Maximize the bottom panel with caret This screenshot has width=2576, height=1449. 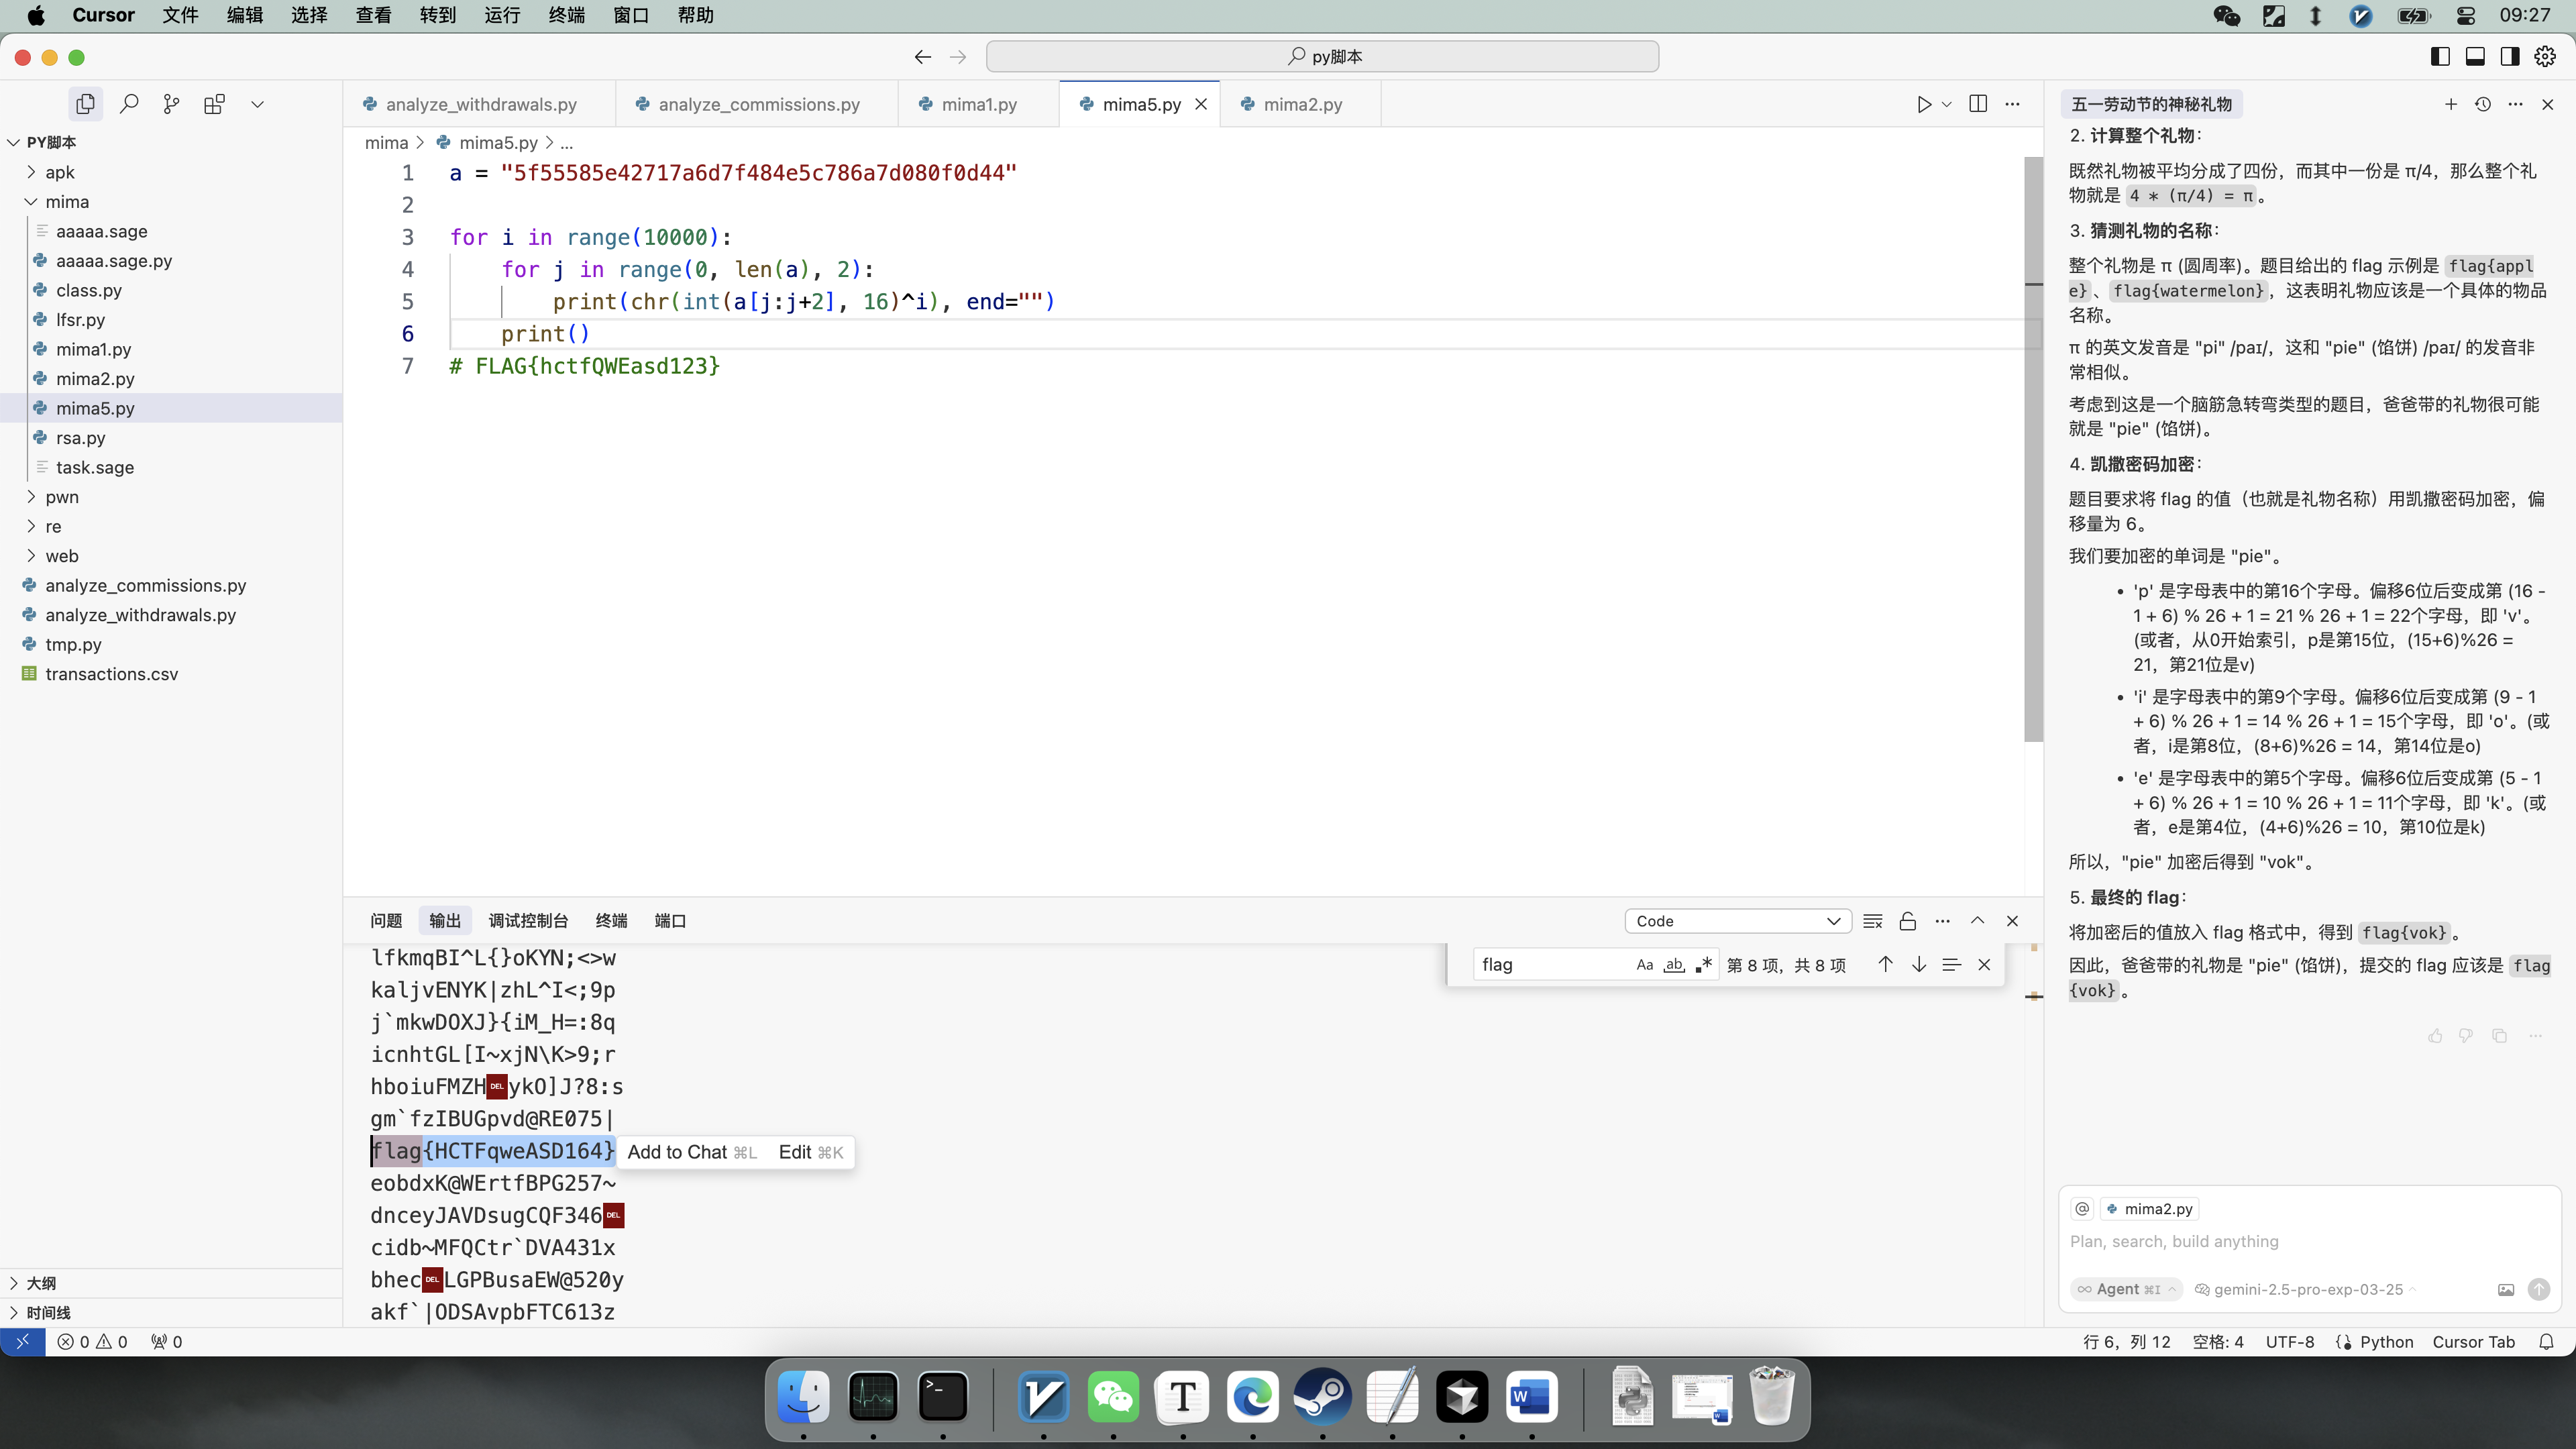[1977, 921]
